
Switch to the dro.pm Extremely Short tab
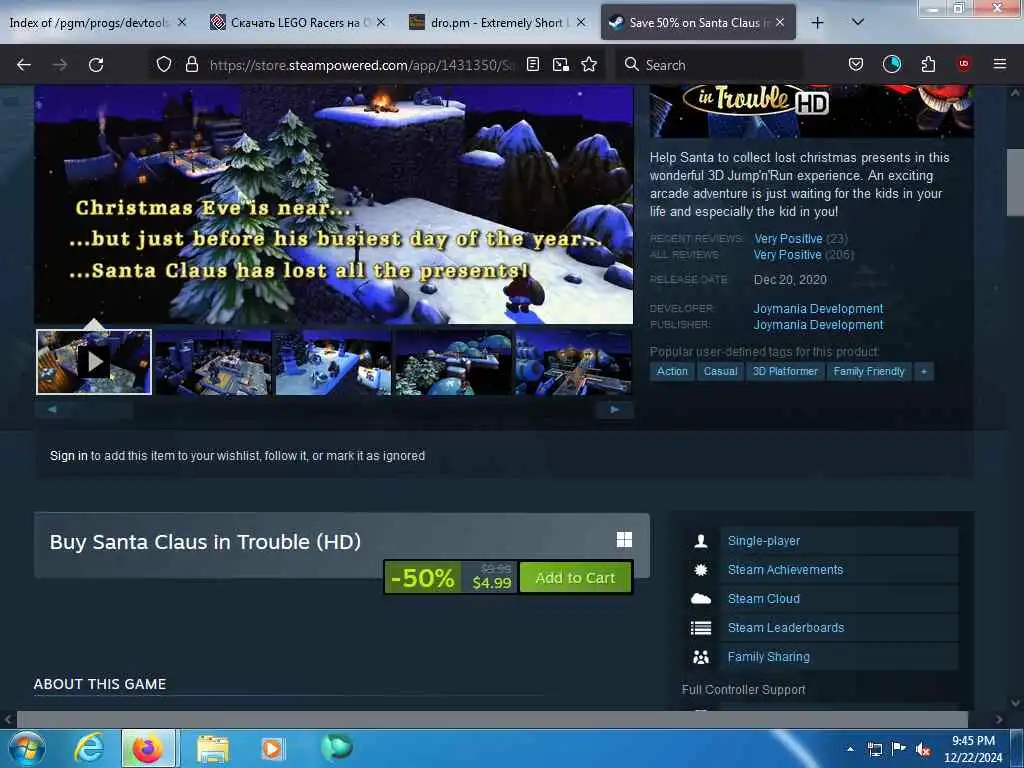pos(488,23)
